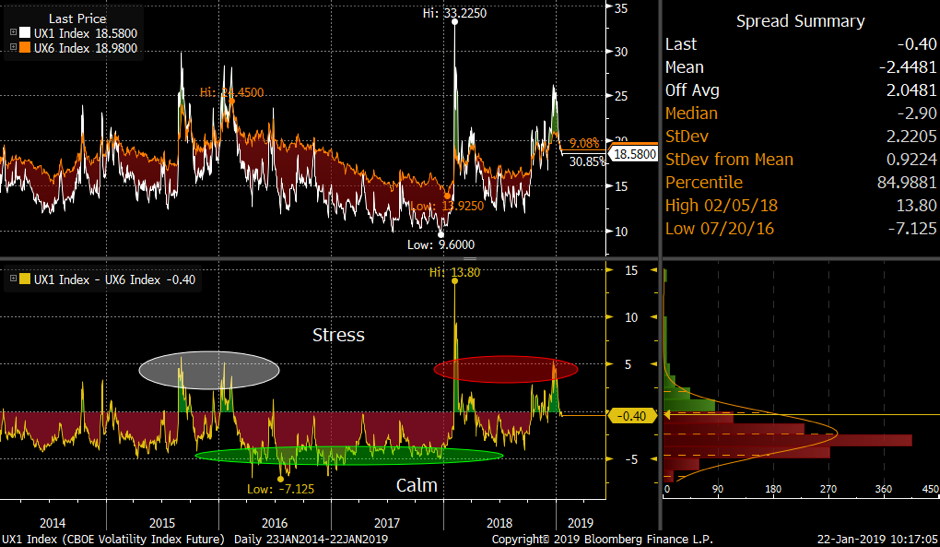Click the 30 tick on the price axis
The image size is (940, 547).
pos(621,52)
